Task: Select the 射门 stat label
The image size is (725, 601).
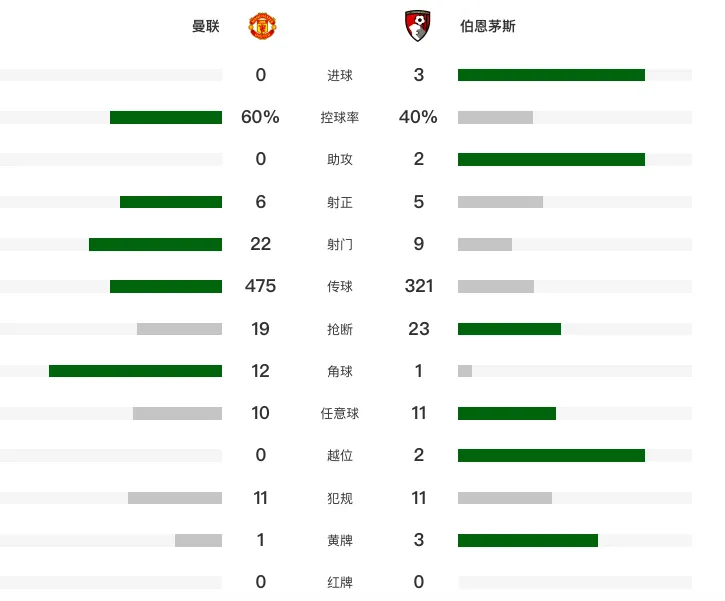Action: (x=340, y=244)
